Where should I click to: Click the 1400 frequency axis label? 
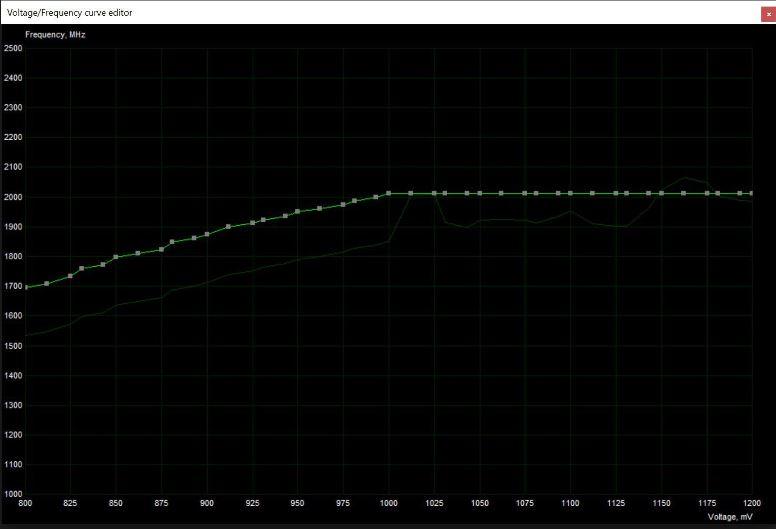13,376
